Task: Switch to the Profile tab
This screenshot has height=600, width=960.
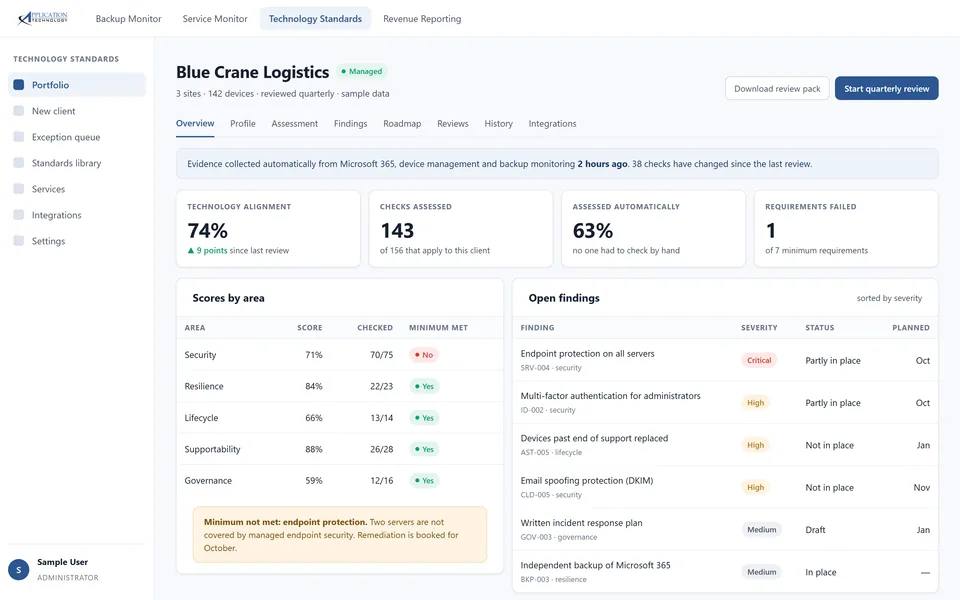Action: point(242,124)
